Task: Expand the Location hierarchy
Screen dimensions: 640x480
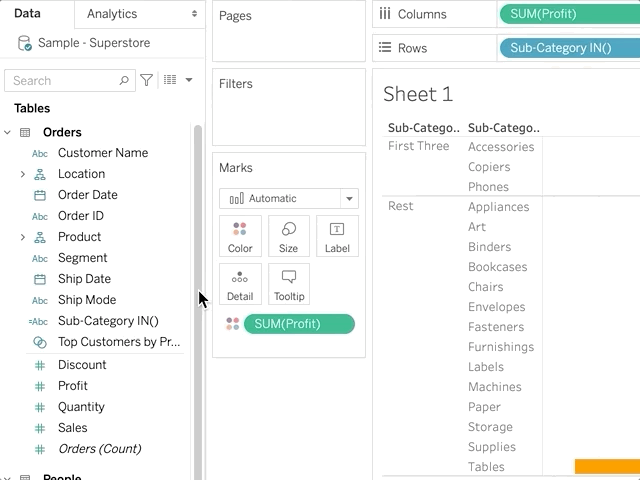Action: coord(23,174)
